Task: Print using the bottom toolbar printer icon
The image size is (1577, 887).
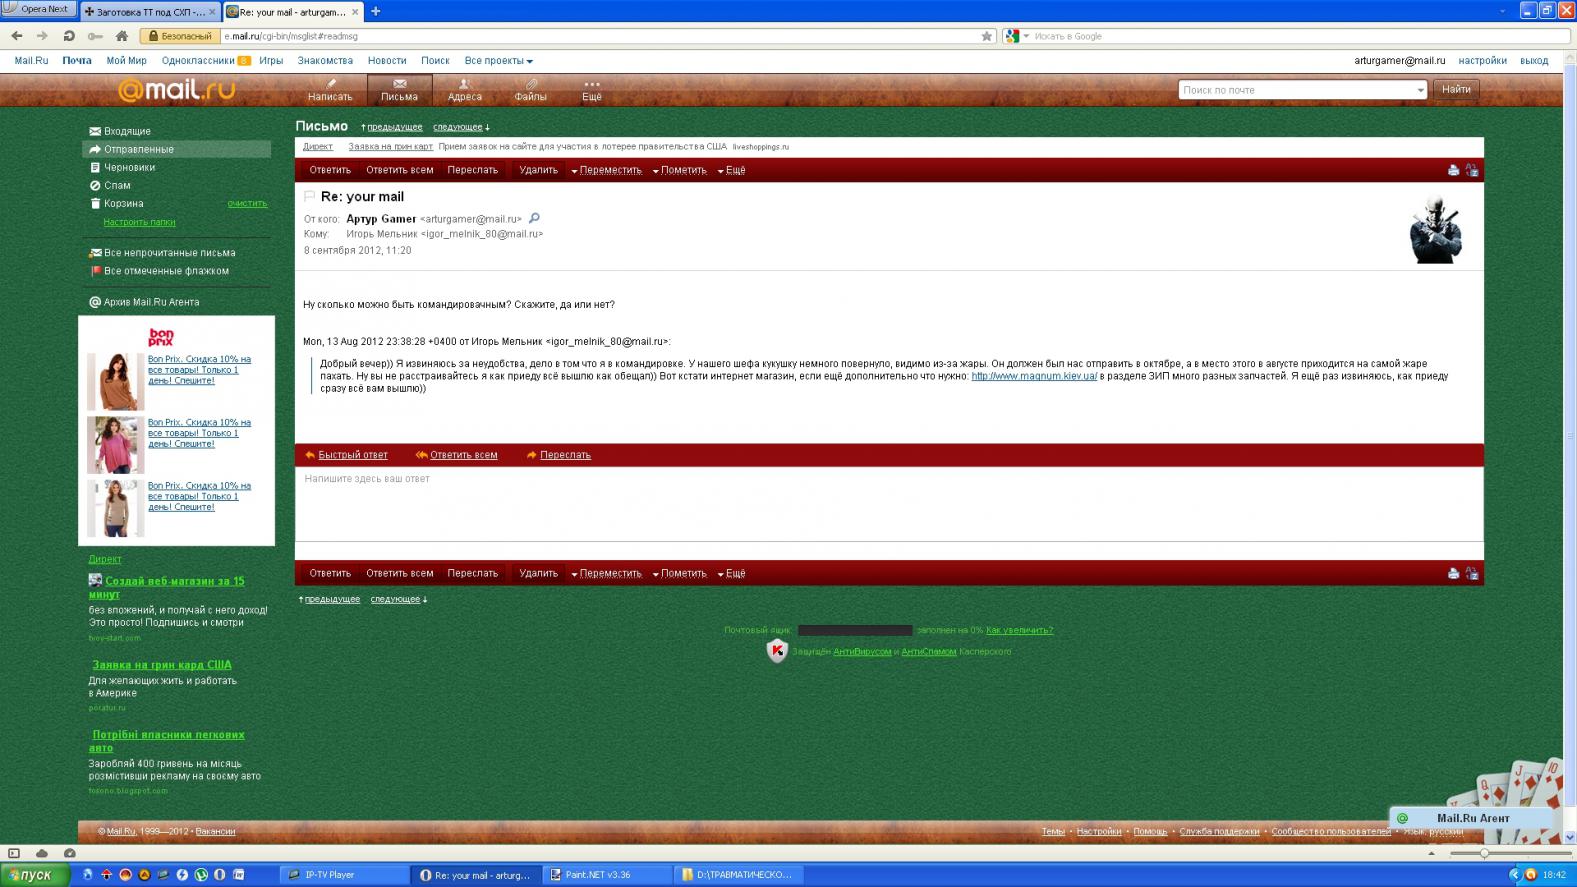Action: click(x=1453, y=573)
